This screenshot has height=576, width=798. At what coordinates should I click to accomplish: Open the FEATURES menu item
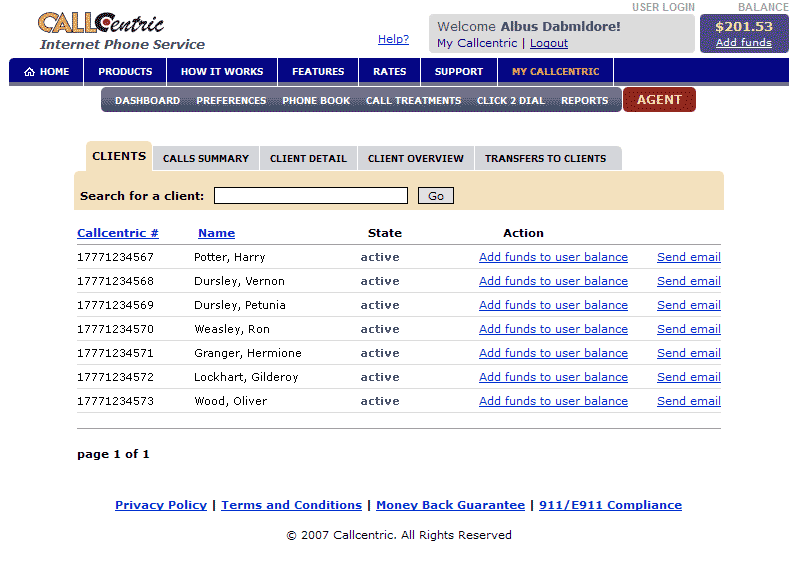pyautogui.click(x=318, y=72)
